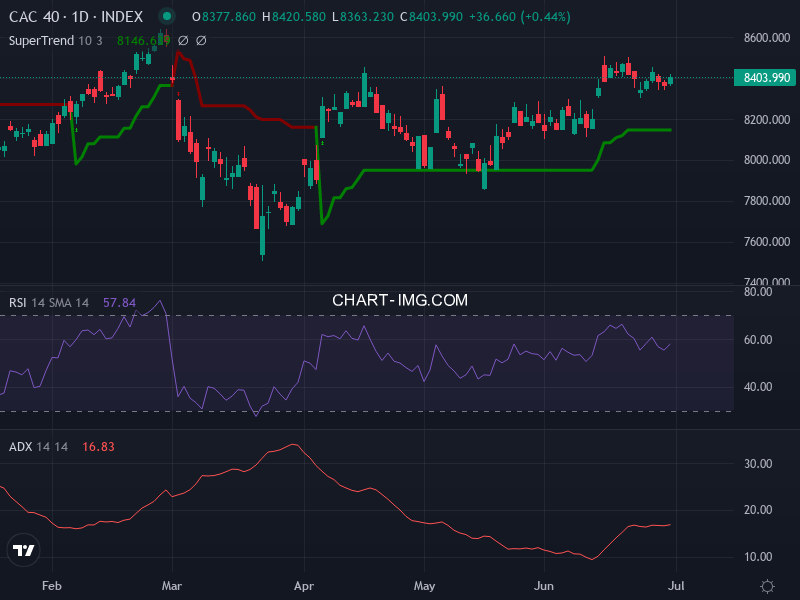Click the TradingView logo icon
Screen dimensions: 800x600
pyautogui.click(x=23, y=550)
